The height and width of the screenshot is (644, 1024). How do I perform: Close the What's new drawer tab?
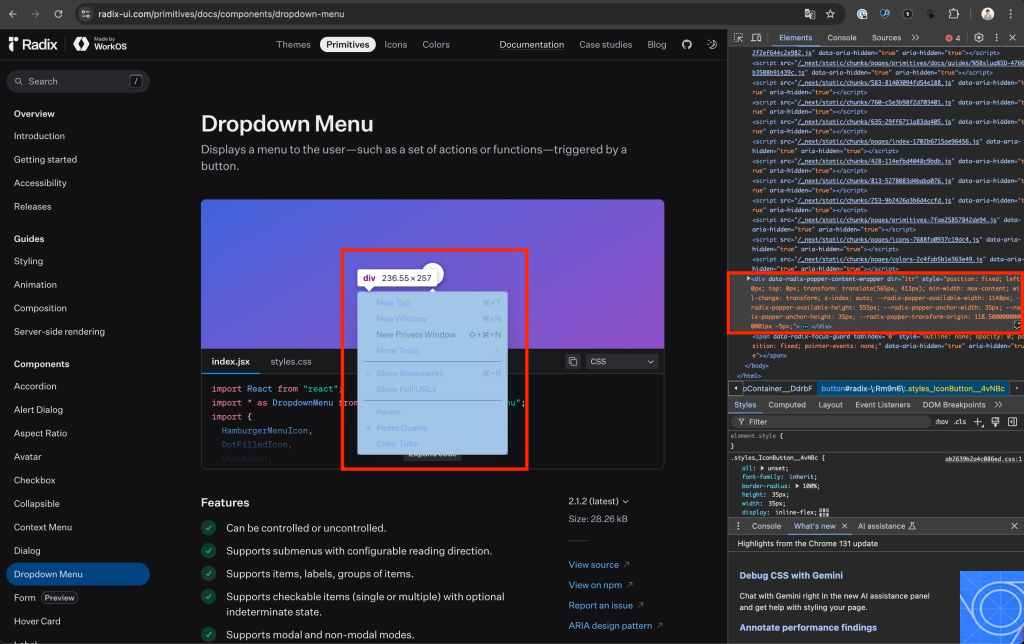click(x=844, y=526)
